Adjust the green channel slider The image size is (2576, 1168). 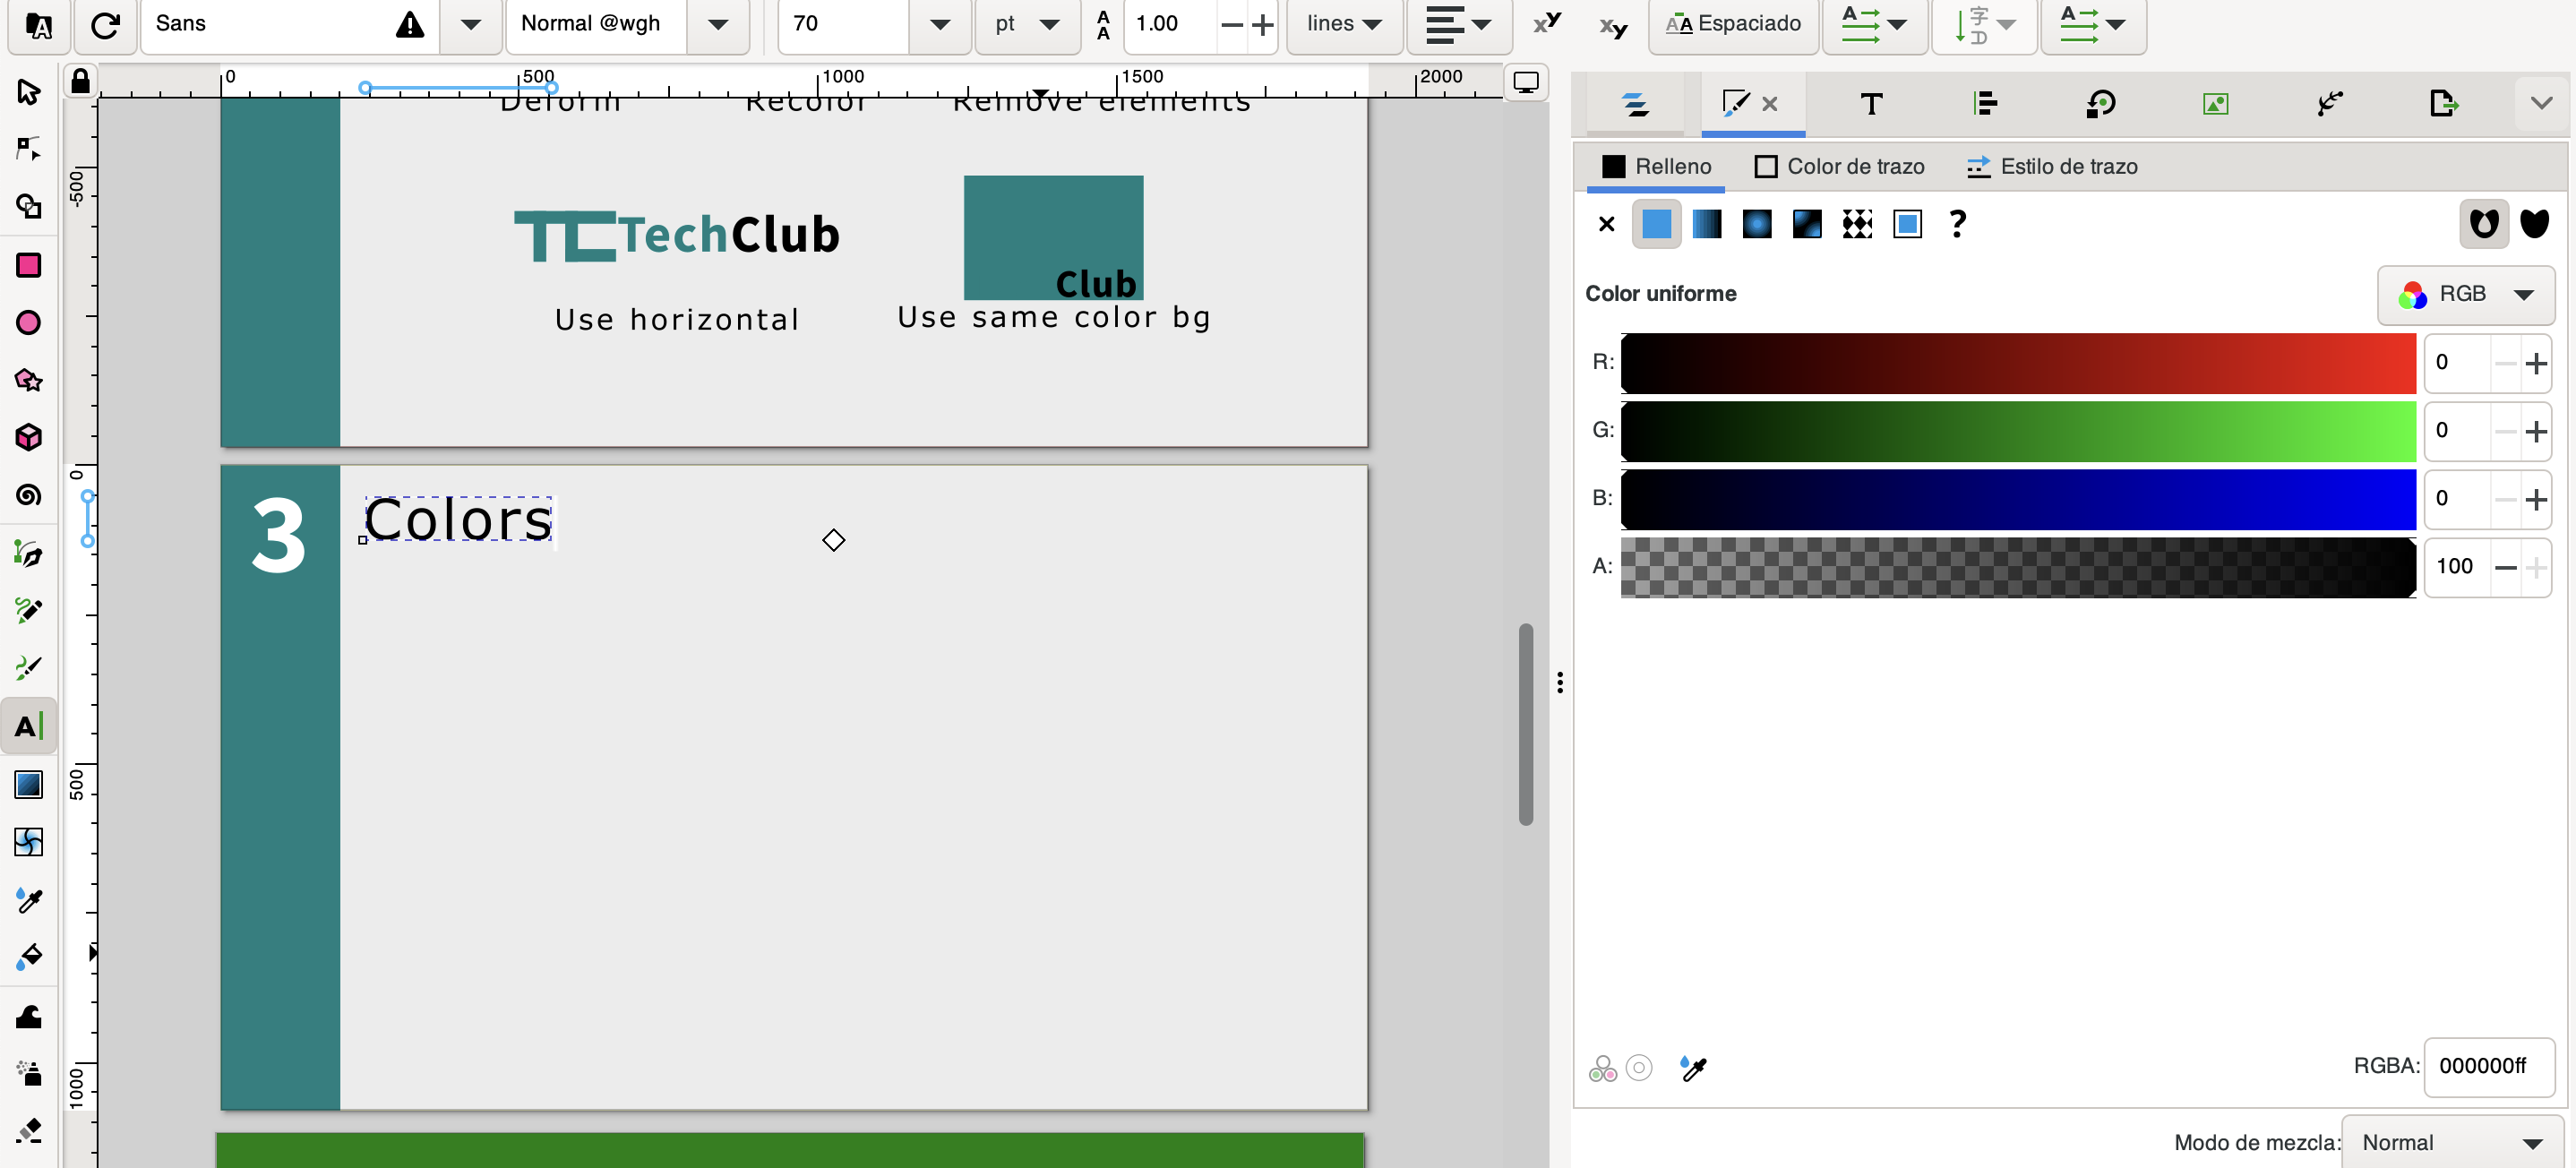[2018, 431]
